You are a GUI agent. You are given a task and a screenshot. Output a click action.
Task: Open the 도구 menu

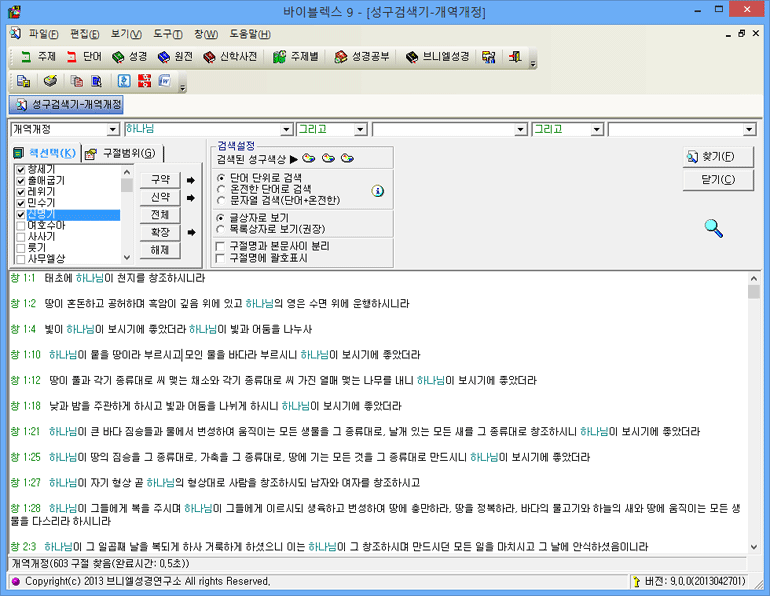(x=167, y=34)
